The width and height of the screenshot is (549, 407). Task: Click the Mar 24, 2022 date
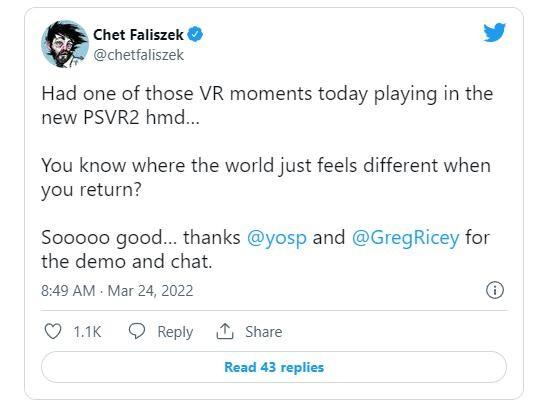pos(150,291)
